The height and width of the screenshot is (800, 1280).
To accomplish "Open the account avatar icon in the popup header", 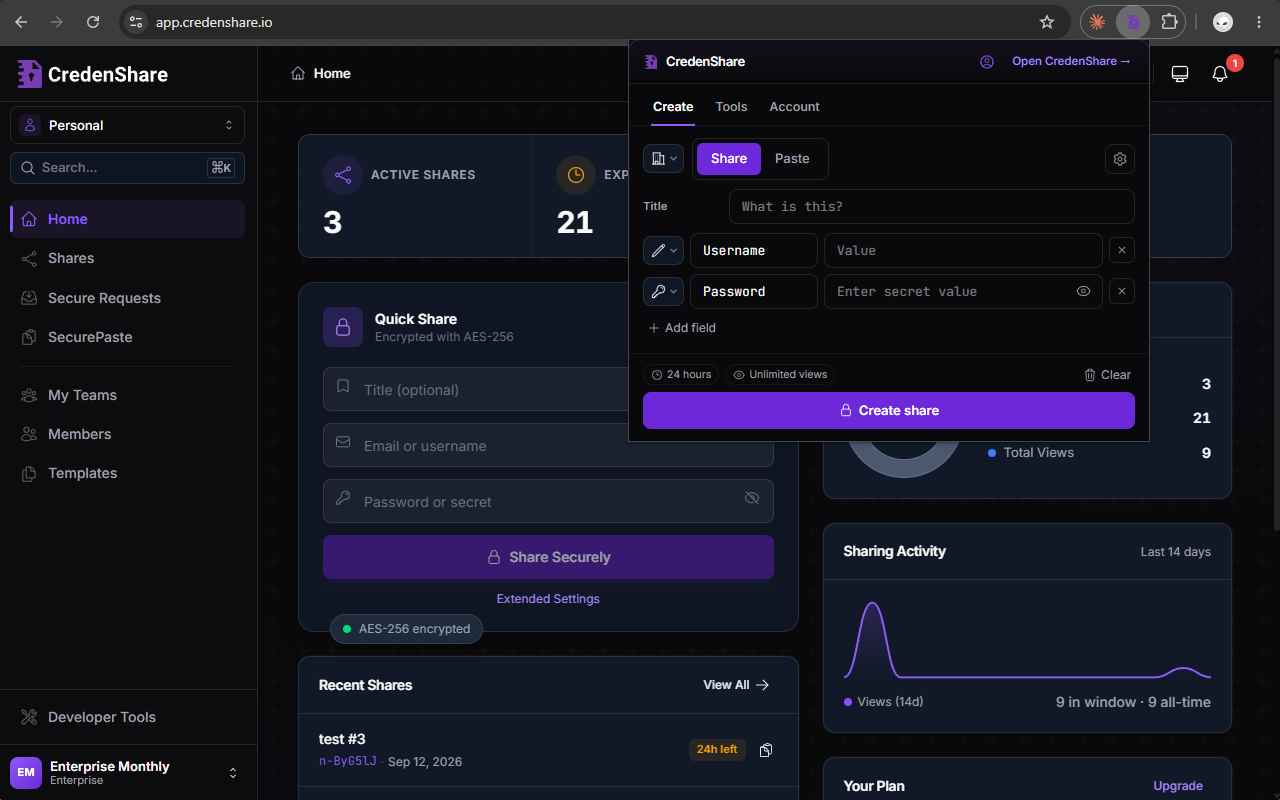I will 987,61.
